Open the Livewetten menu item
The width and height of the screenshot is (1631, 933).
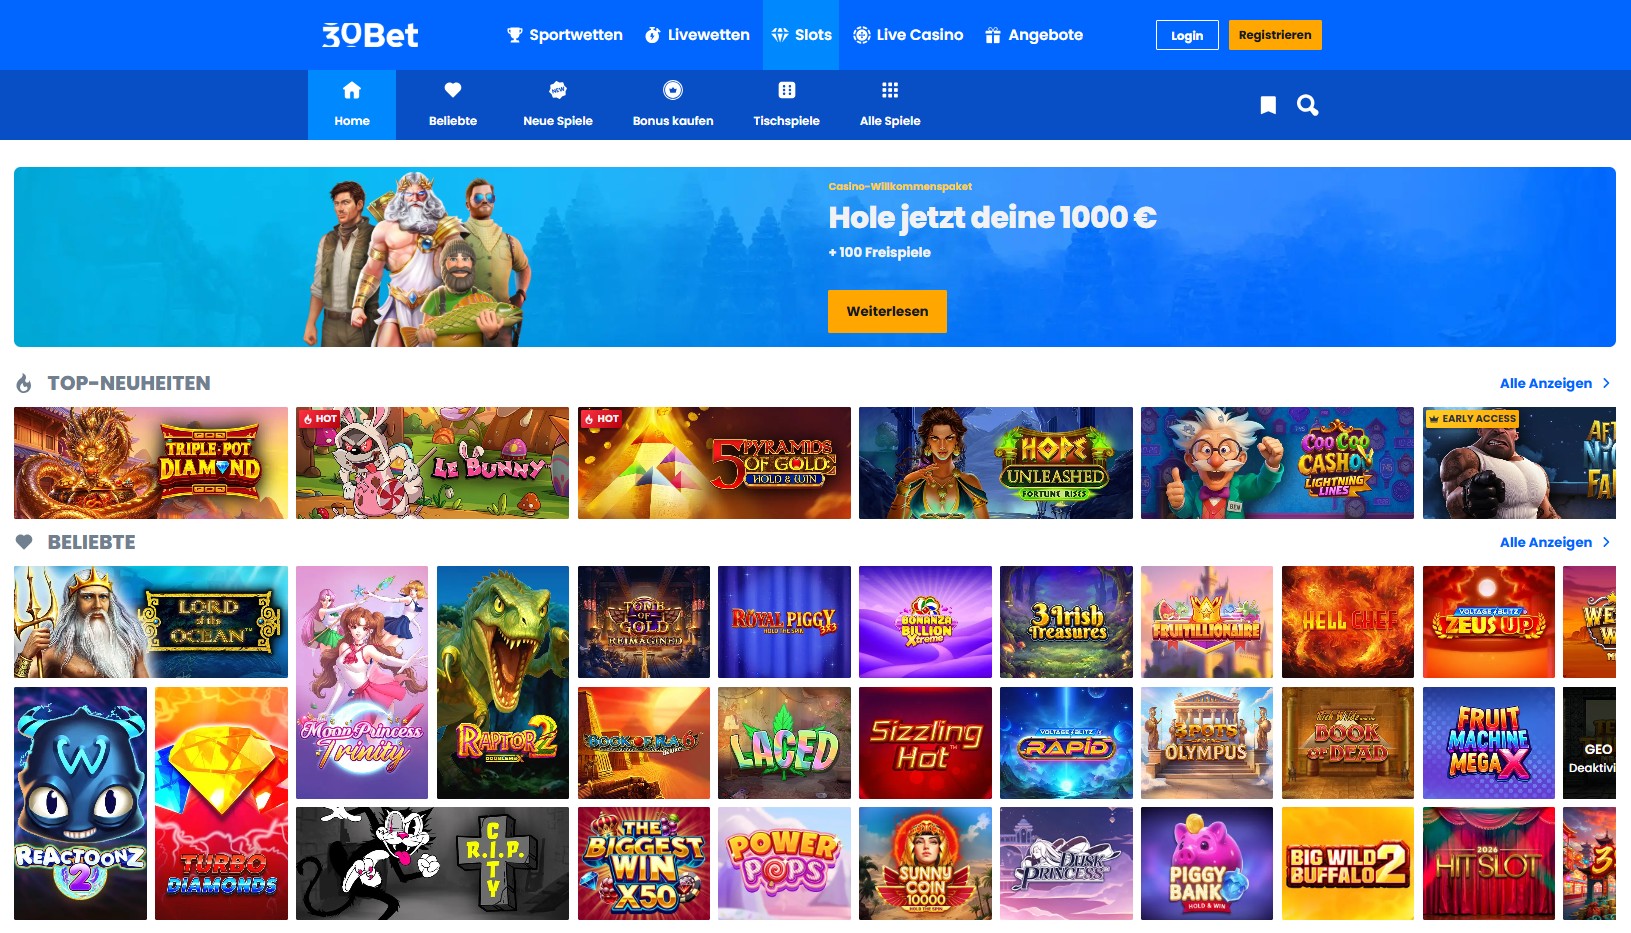(x=697, y=35)
